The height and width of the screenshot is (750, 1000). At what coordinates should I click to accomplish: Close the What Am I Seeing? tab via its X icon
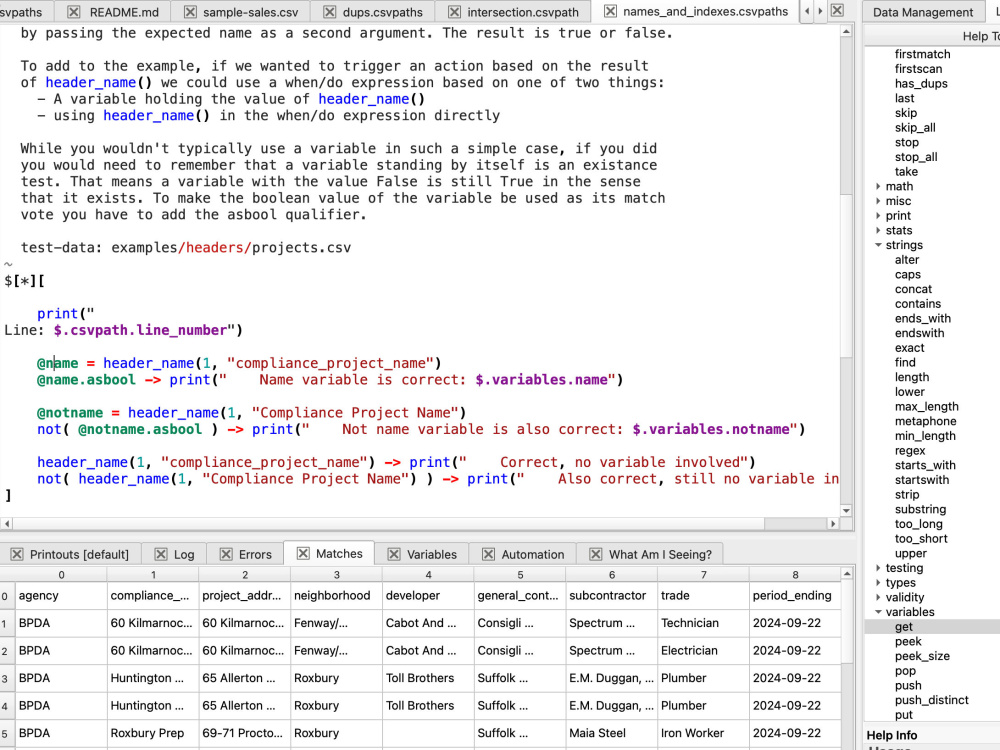coord(596,554)
